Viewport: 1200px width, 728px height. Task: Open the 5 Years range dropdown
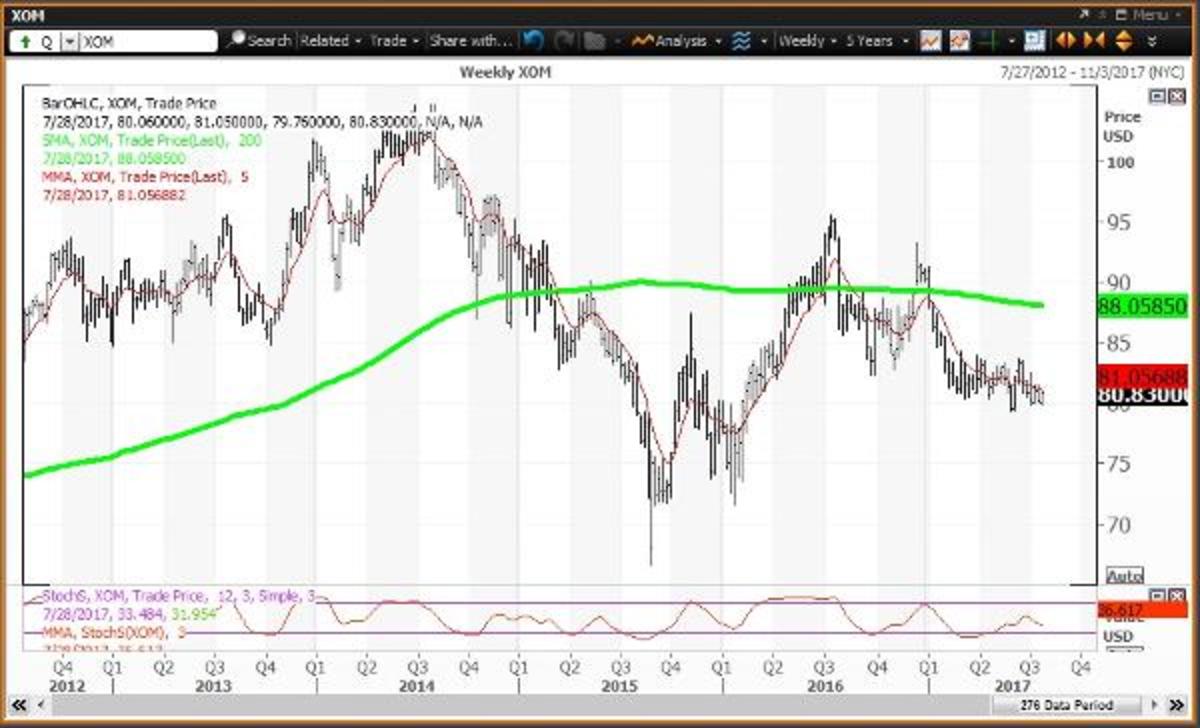877,41
